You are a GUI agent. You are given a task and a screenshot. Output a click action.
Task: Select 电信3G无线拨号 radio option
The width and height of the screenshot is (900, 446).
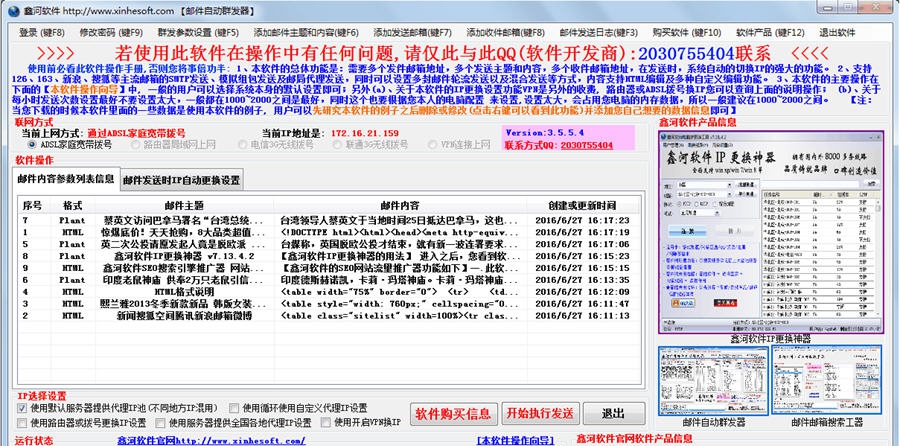275,145
